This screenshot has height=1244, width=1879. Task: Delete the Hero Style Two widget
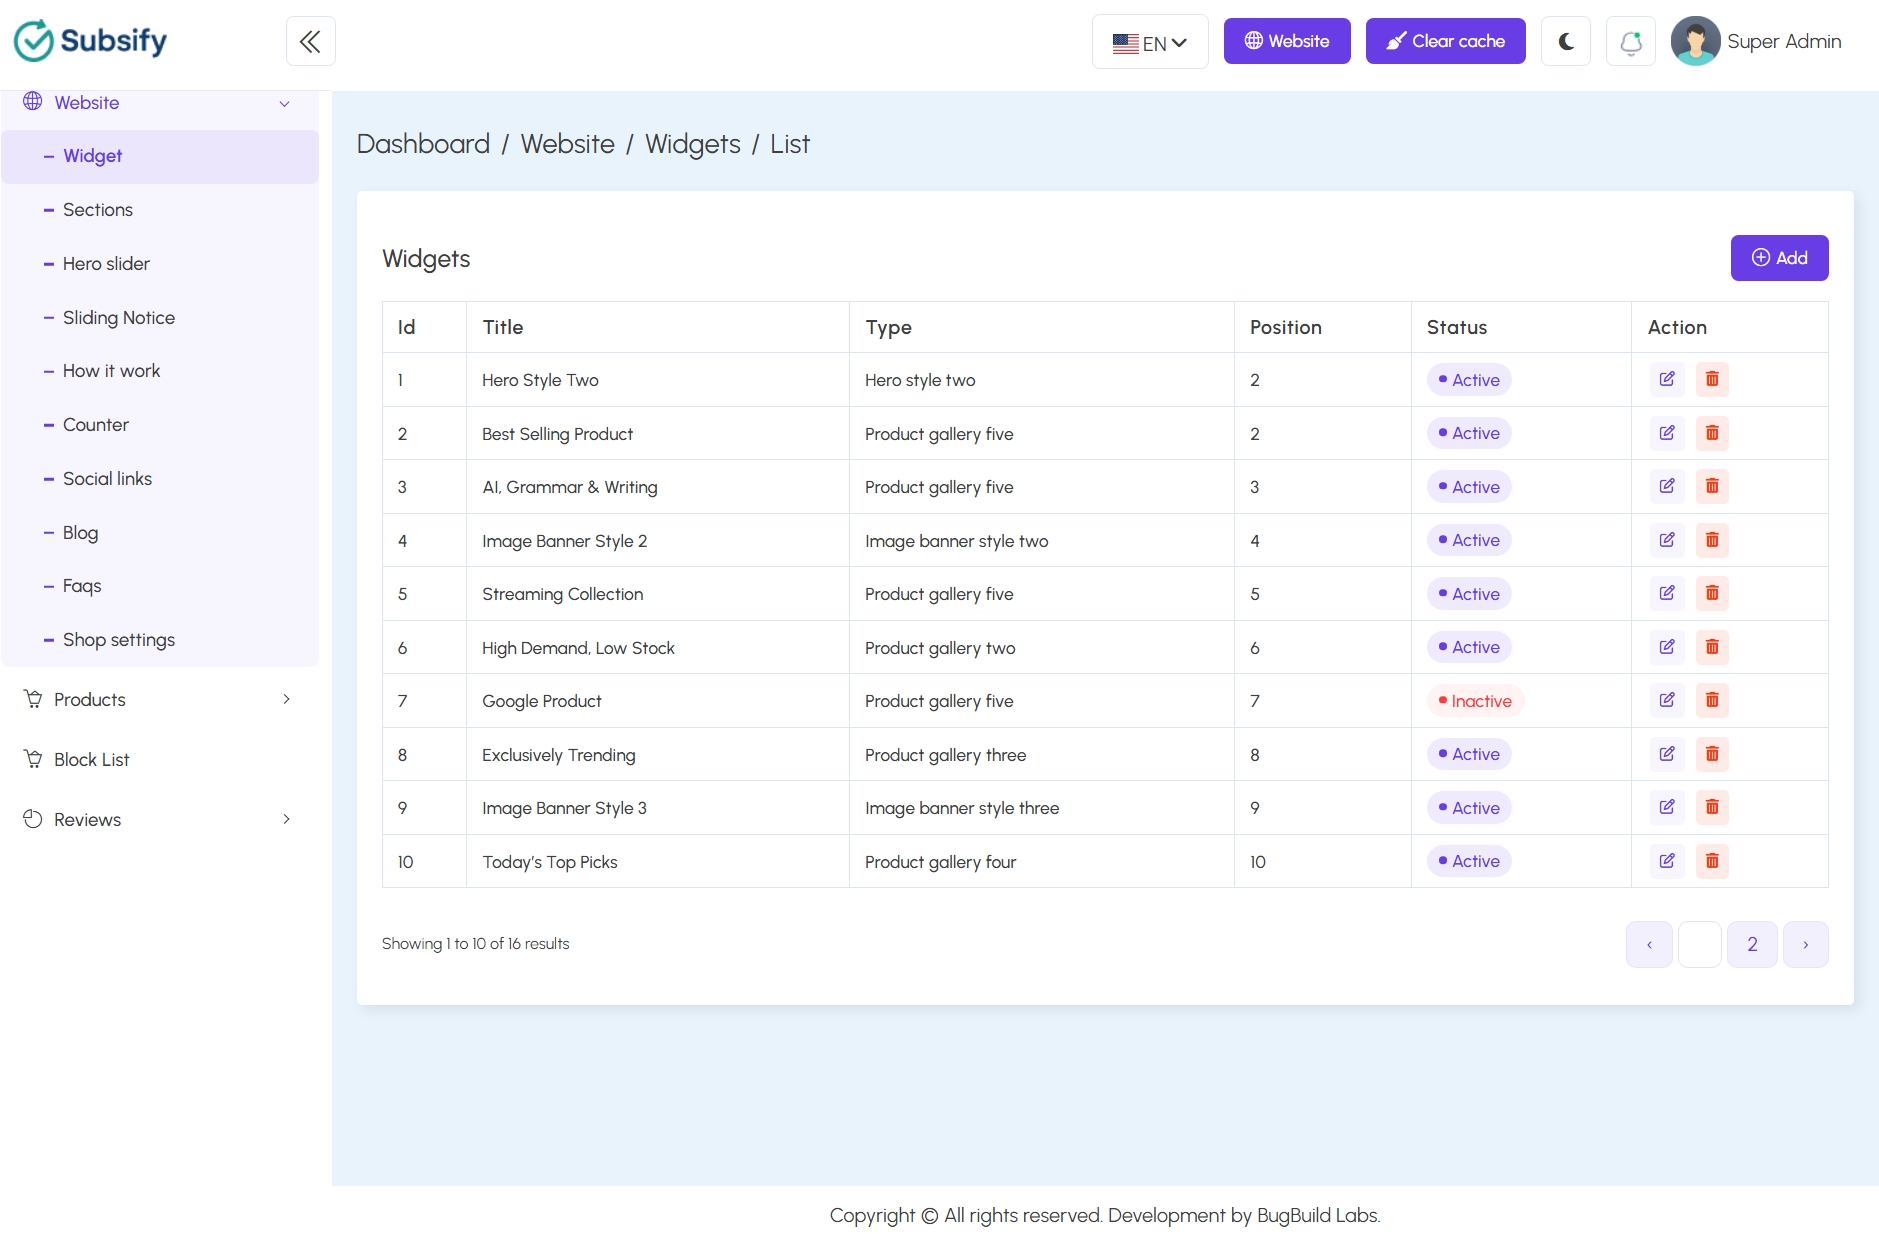click(1712, 379)
